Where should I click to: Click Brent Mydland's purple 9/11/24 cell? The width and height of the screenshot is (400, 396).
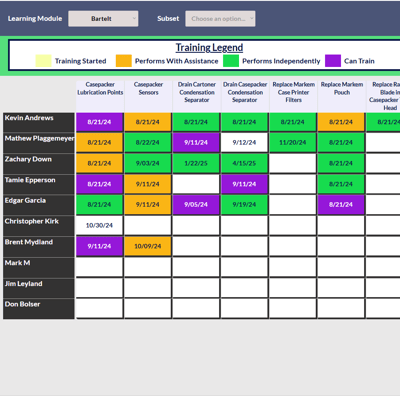coord(99,246)
